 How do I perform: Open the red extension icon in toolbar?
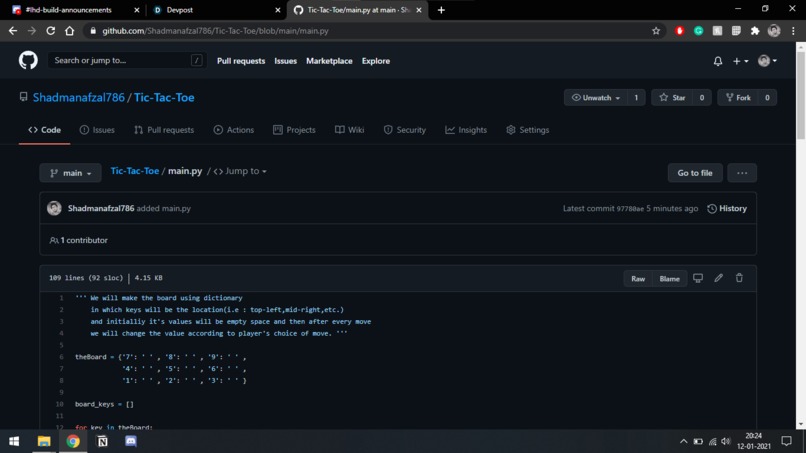point(680,31)
